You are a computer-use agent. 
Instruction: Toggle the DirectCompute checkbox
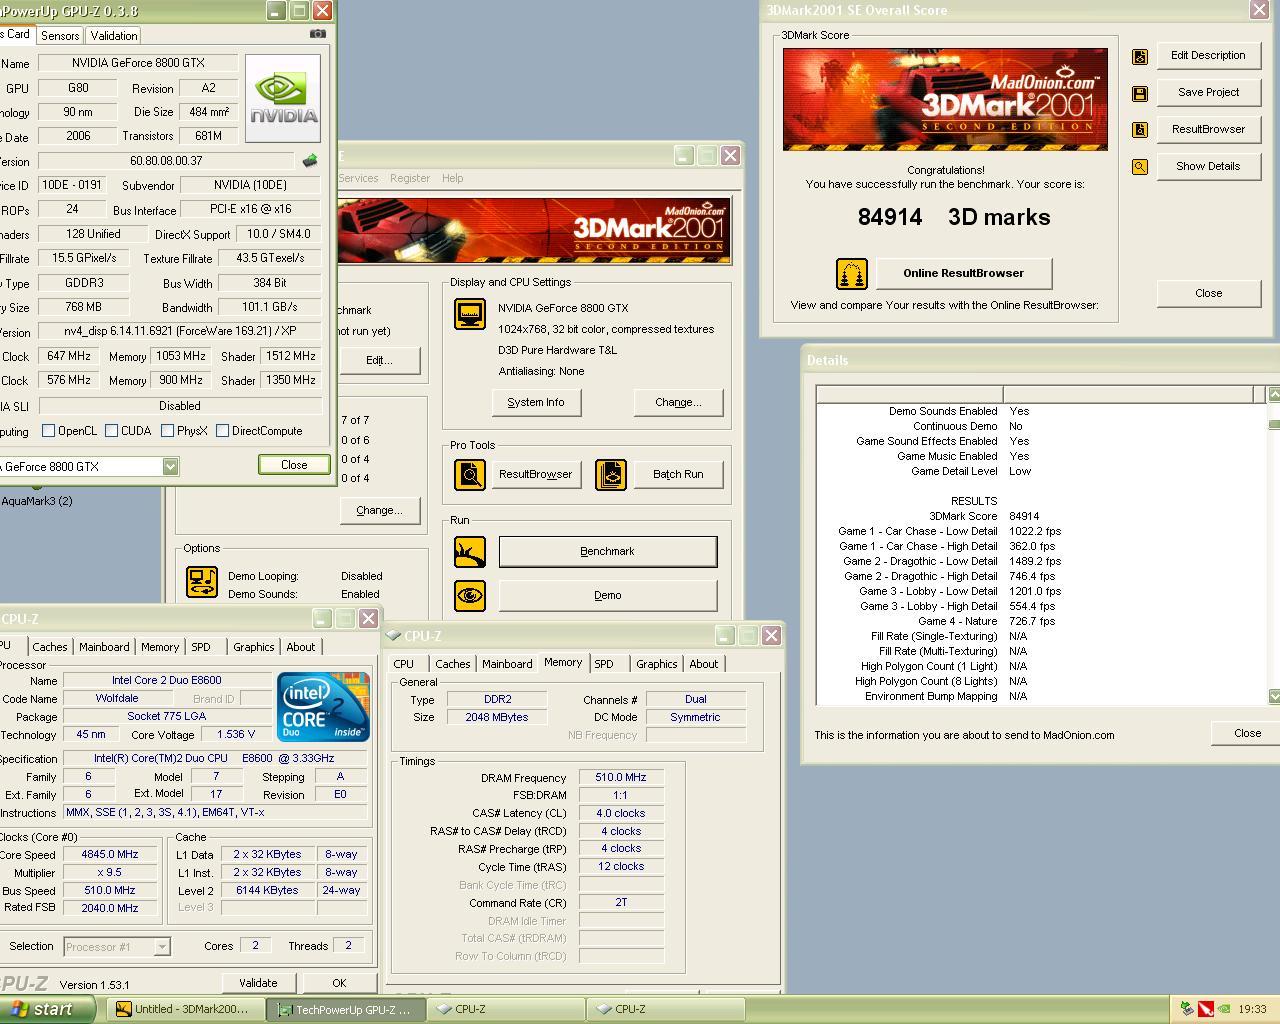(x=222, y=431)
